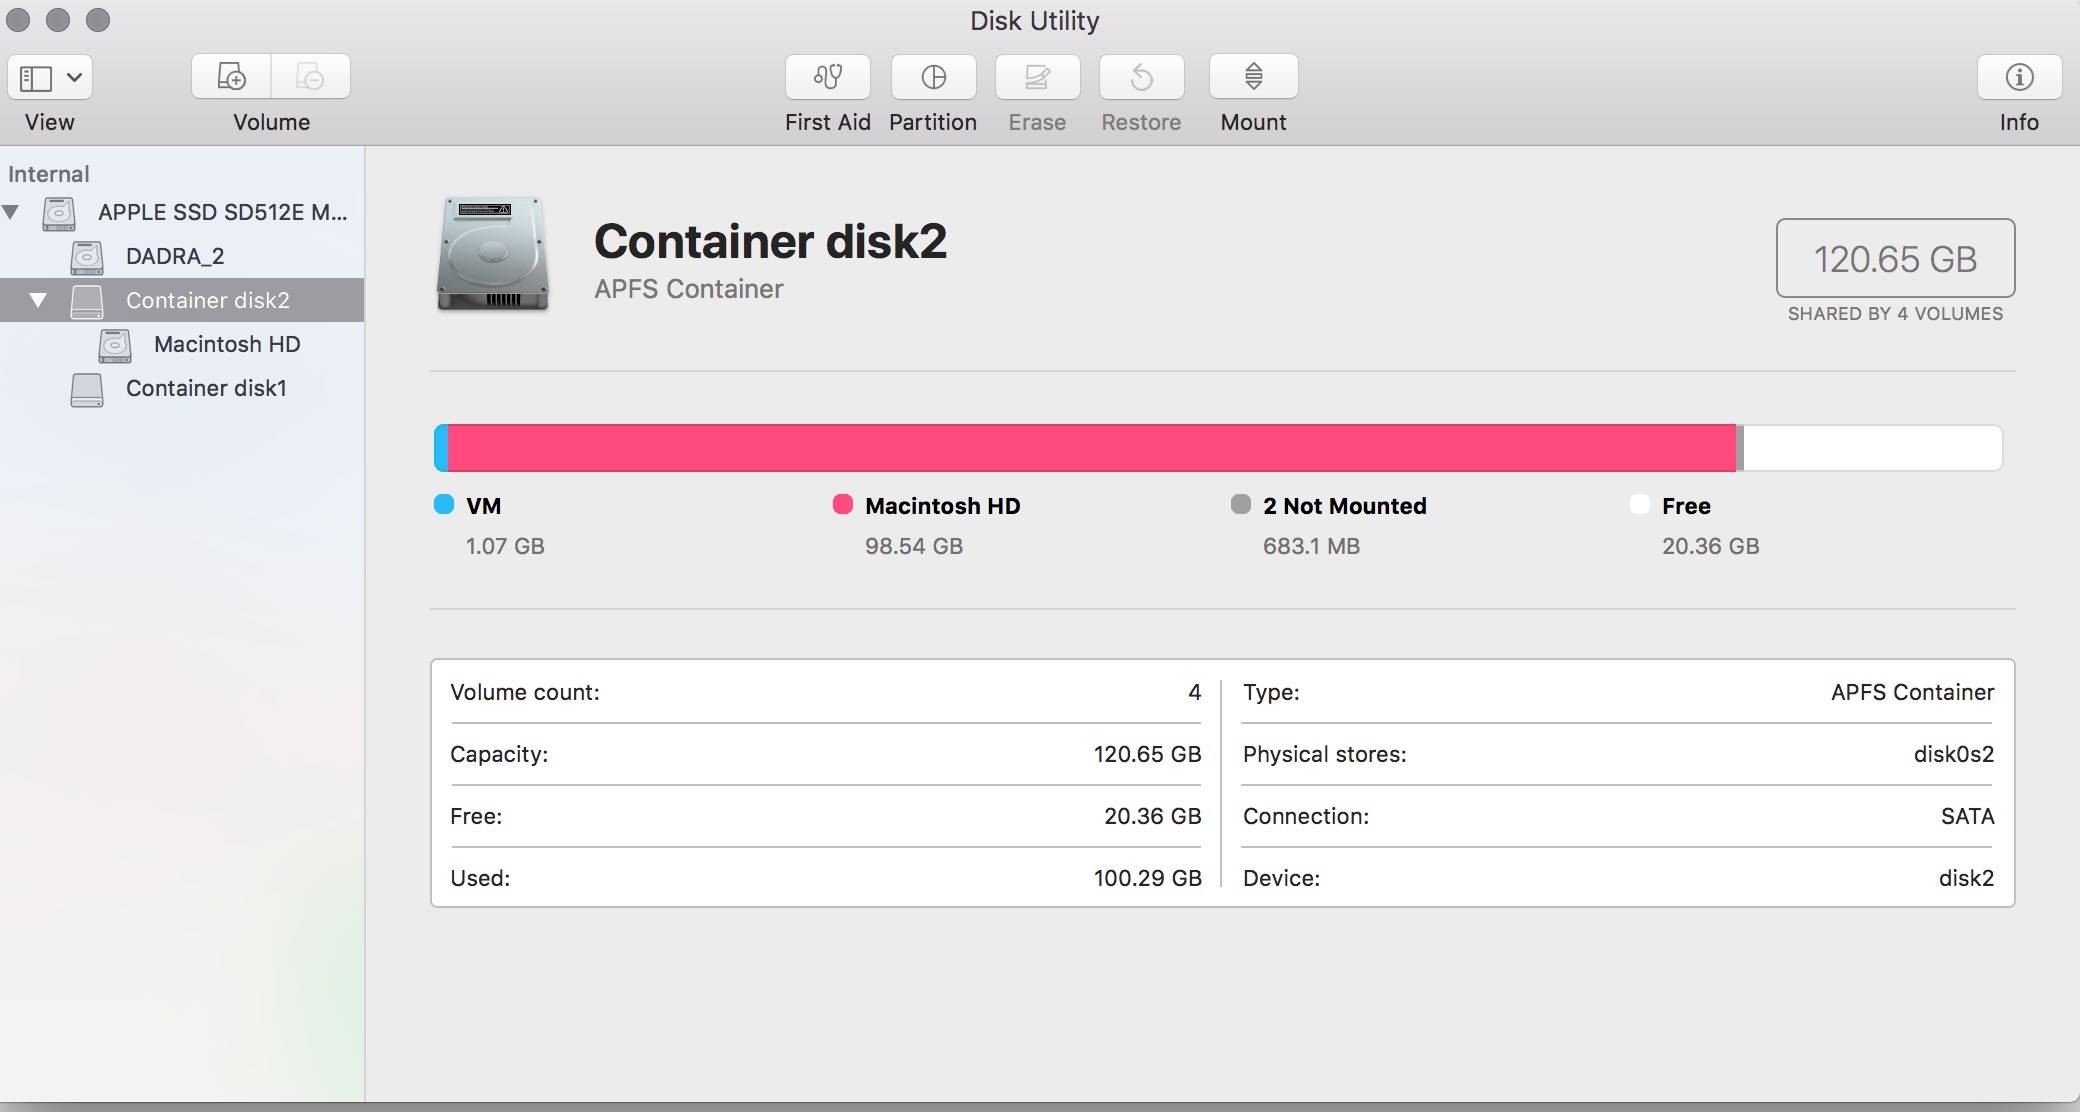Click the APFS Container subtitle under the title
Screen dimensions: 2080x1112
pos(689,289)
